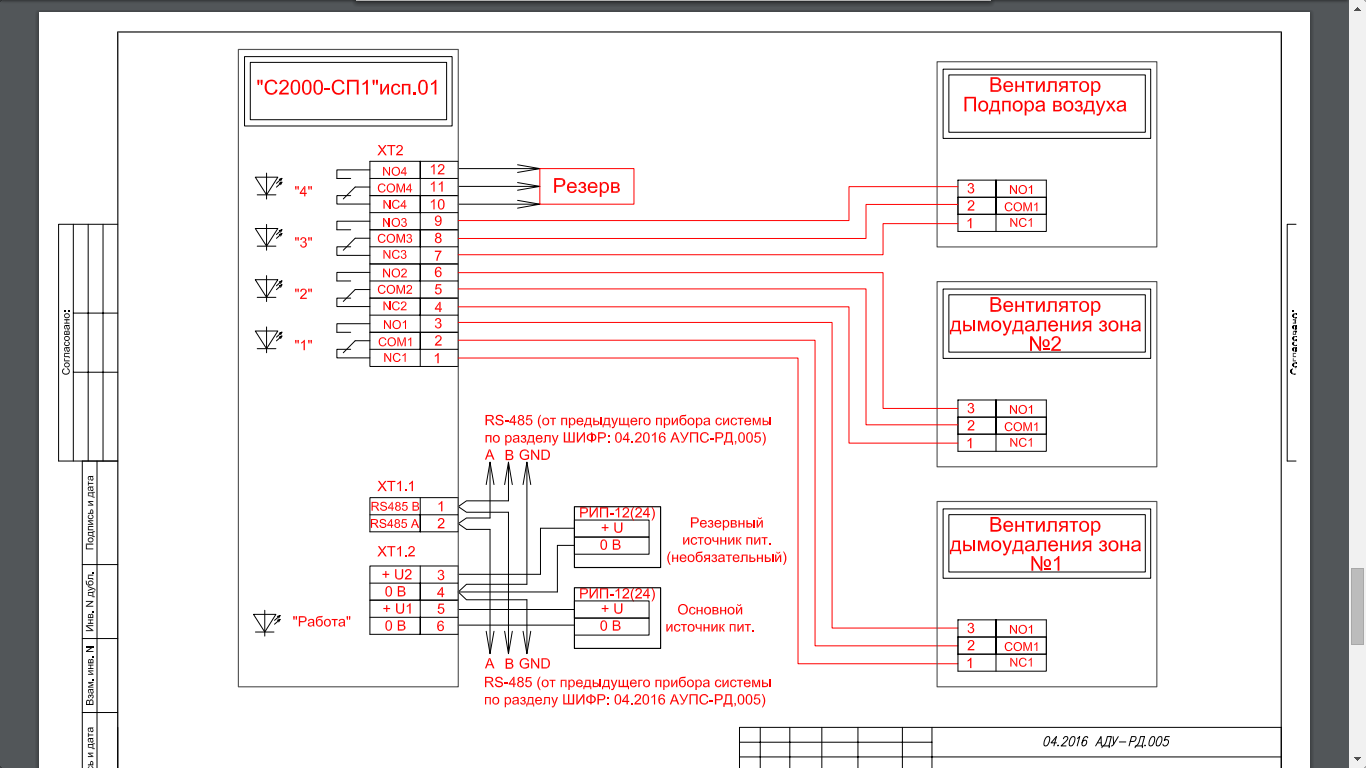Click the LED symbol beside label "1"
This screenshot has width=1366, height=768.
(267, 339)
